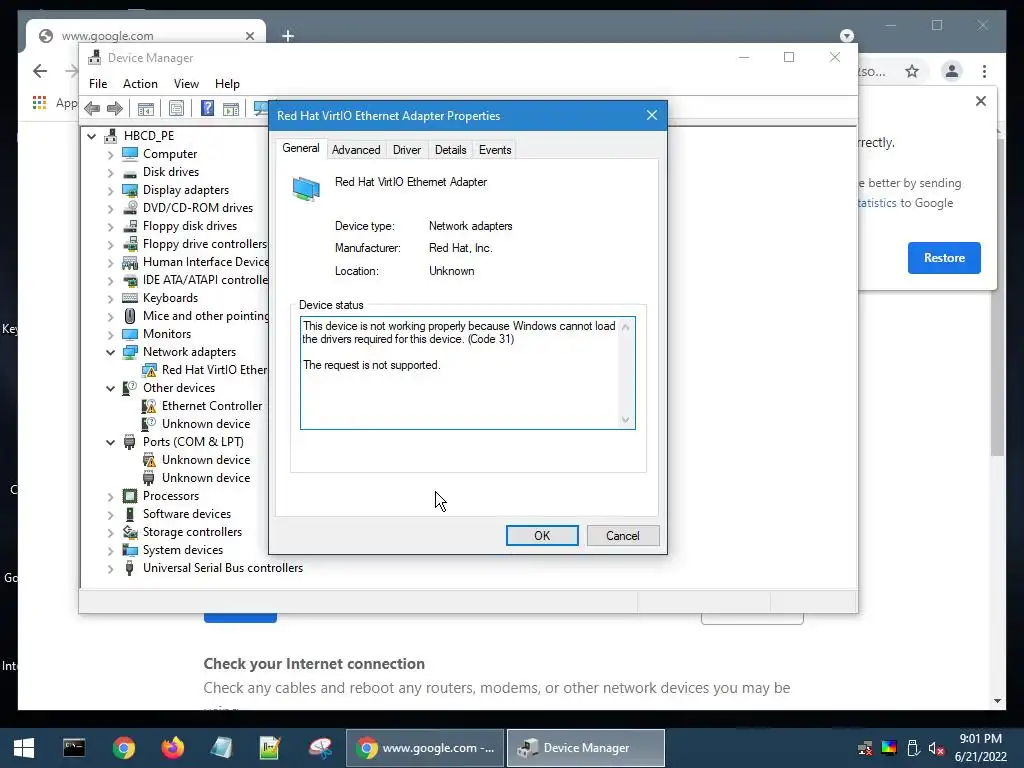Select 'Mice and other pointing' tree row
The image size is (1024, 768).
tap(206, 316)
